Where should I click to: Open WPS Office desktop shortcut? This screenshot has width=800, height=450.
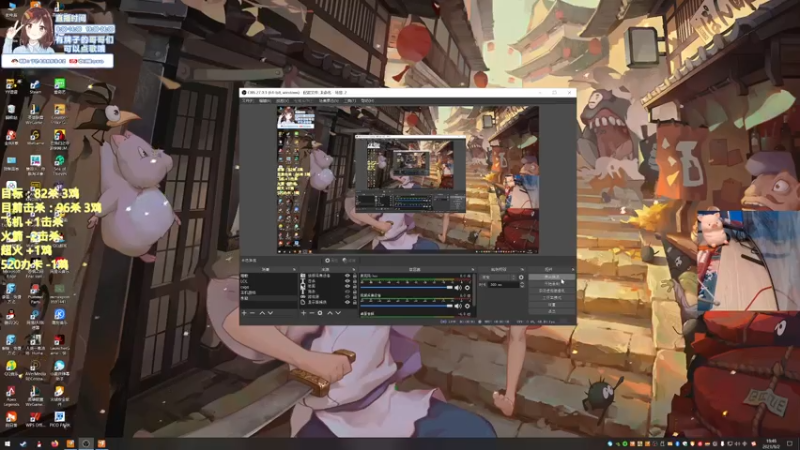pyautogui.click(x=35, y=420)
